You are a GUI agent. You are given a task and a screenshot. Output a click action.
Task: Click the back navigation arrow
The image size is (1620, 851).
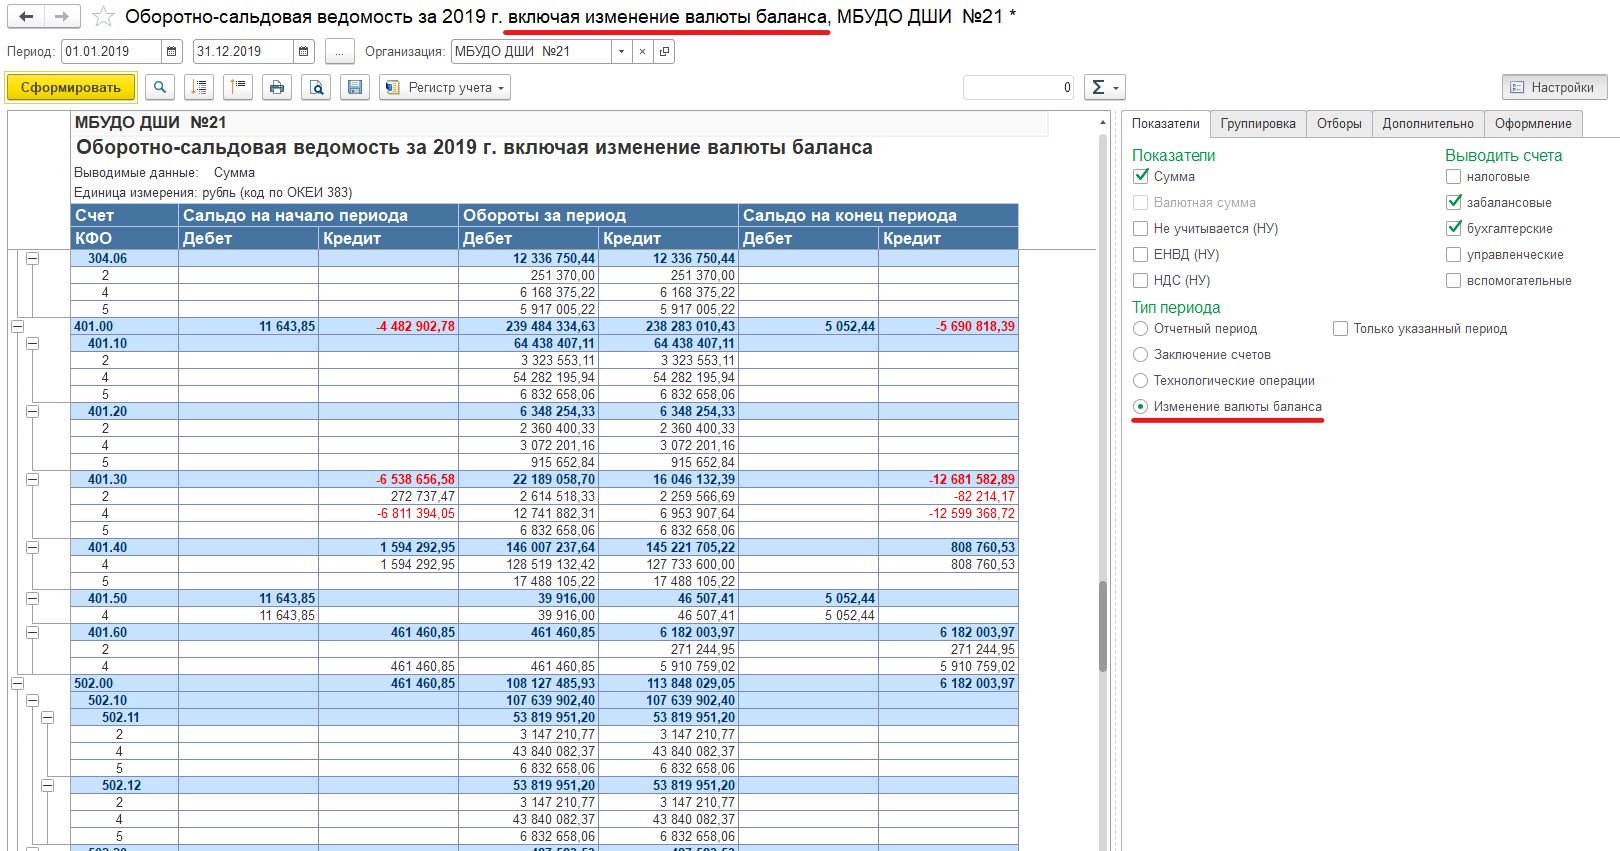27,17
